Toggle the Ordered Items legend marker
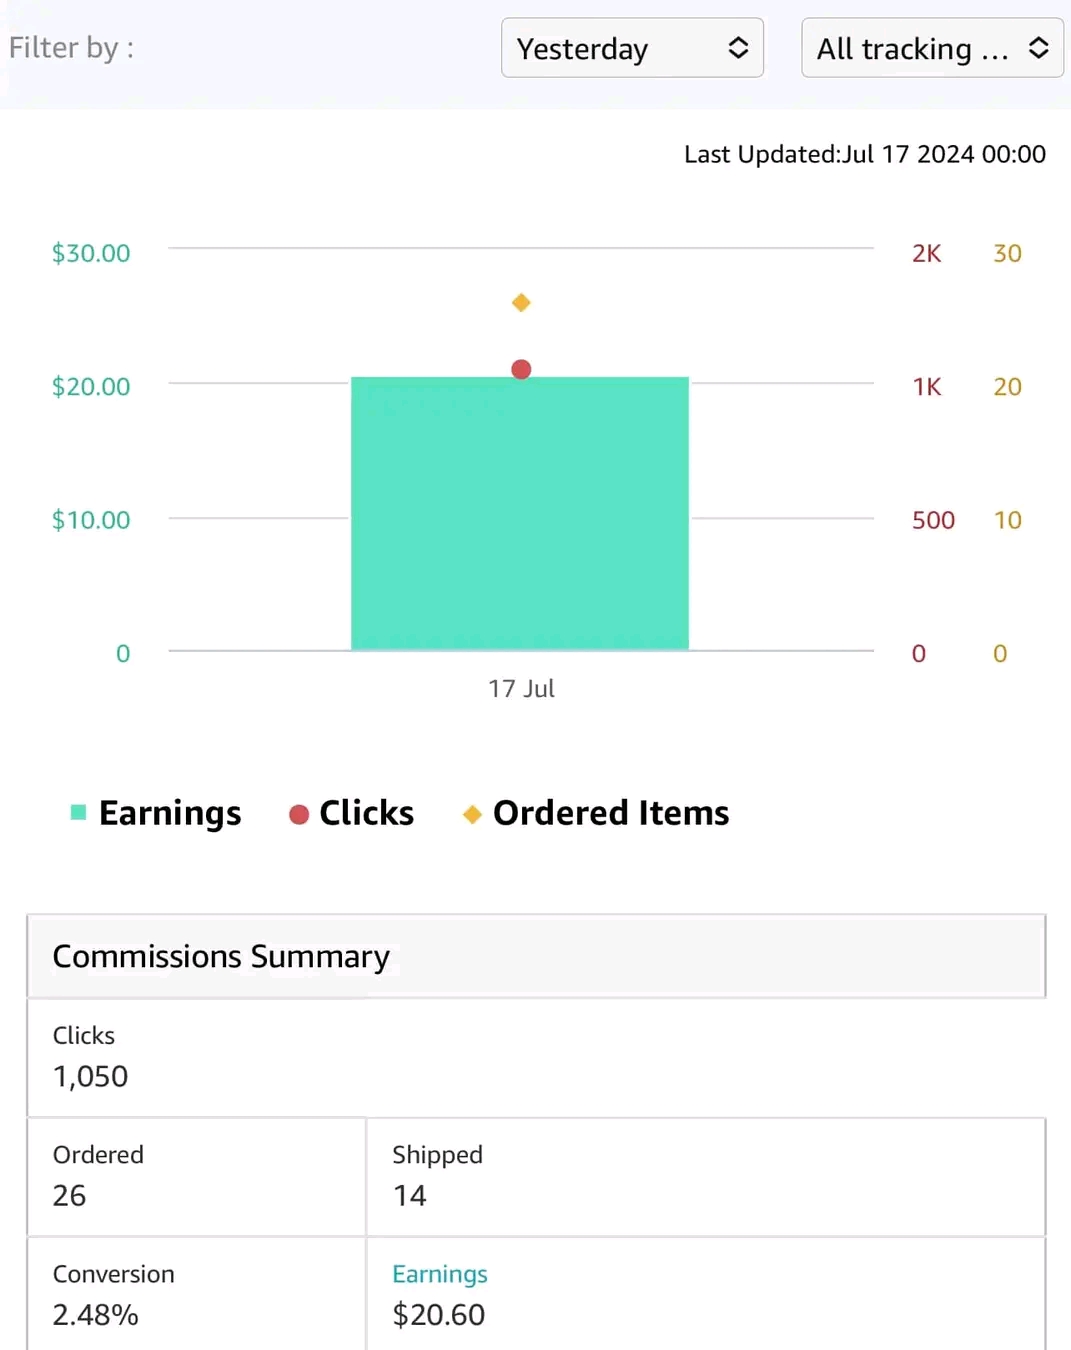 click(471, 813)
